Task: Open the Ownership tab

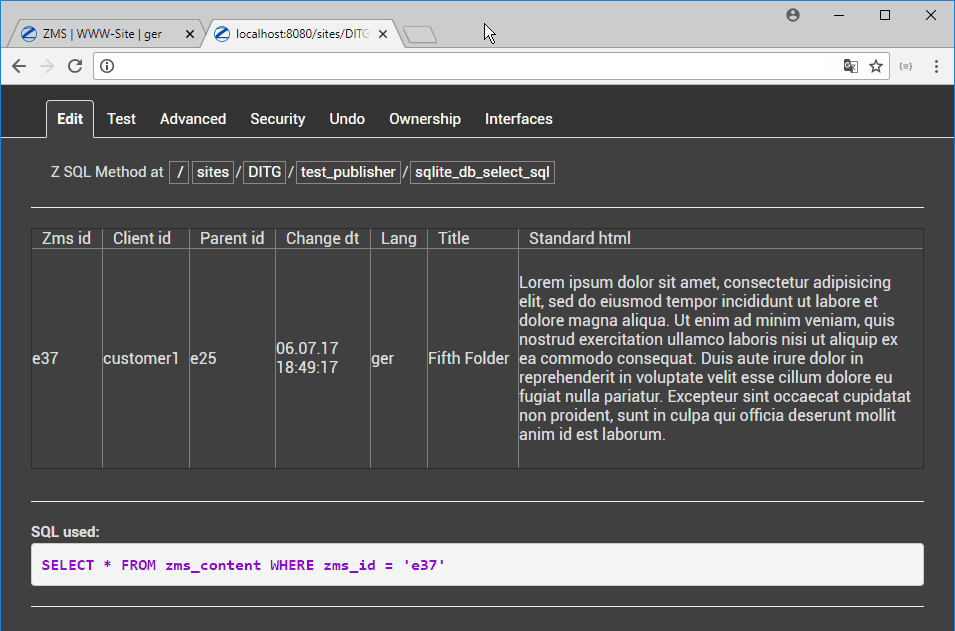Action: click(x=425, y=119)
